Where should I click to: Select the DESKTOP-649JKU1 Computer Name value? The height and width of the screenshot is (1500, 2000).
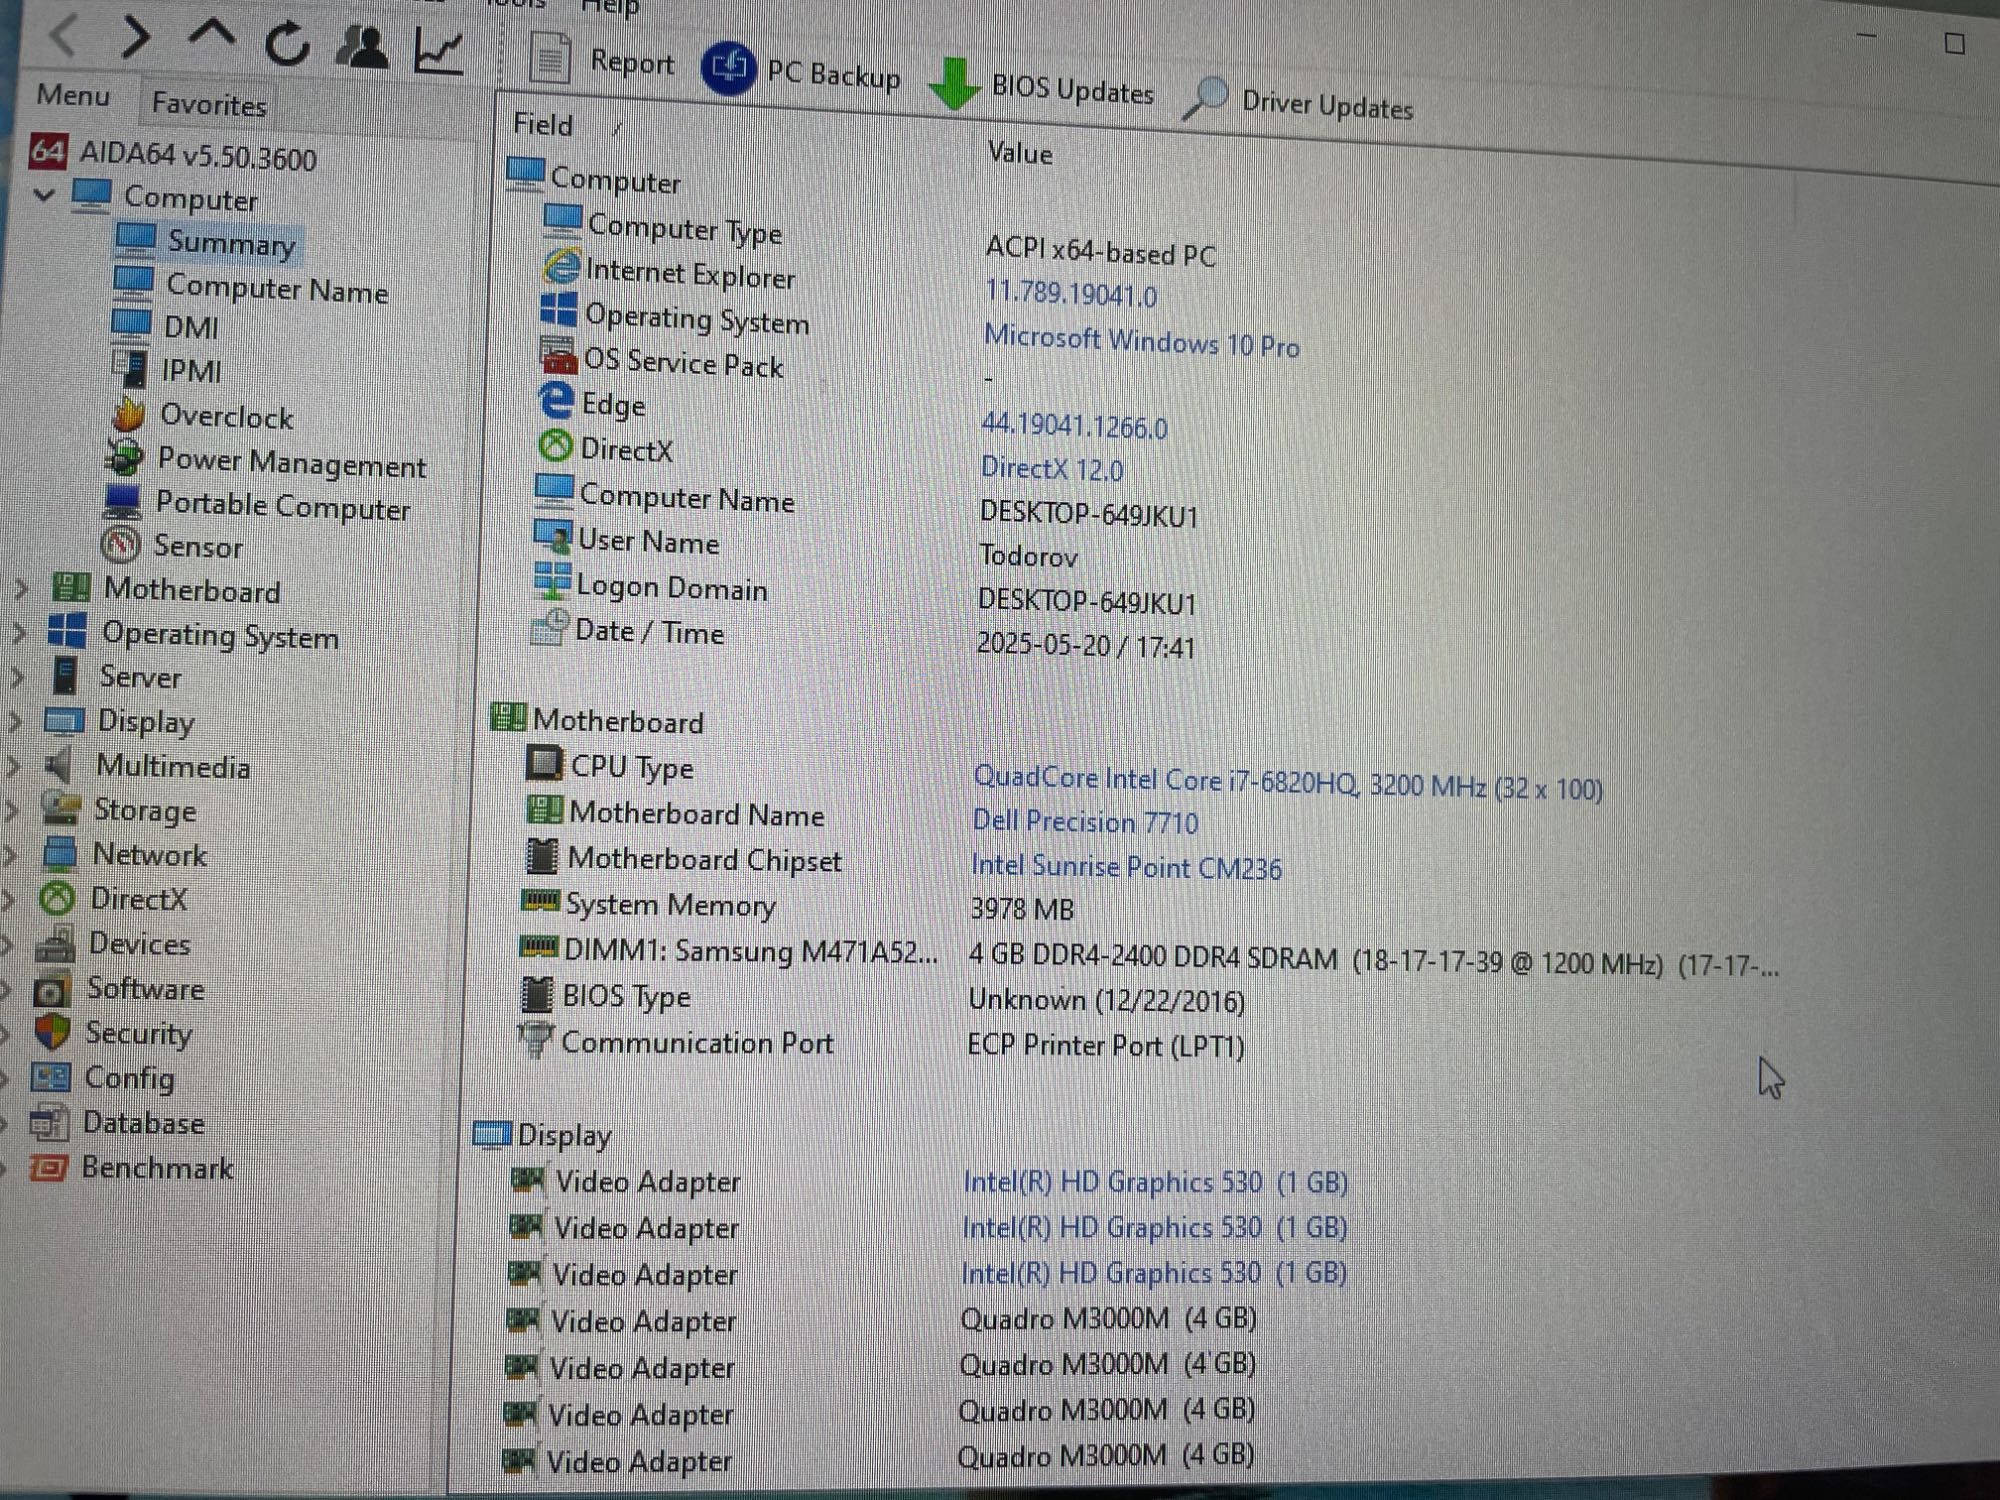tap(1088, 514)
